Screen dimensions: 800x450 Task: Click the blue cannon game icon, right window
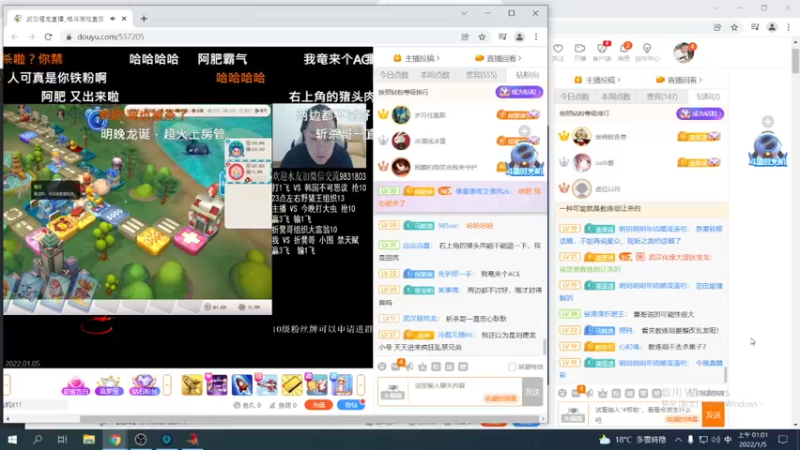tap(767, 148)
